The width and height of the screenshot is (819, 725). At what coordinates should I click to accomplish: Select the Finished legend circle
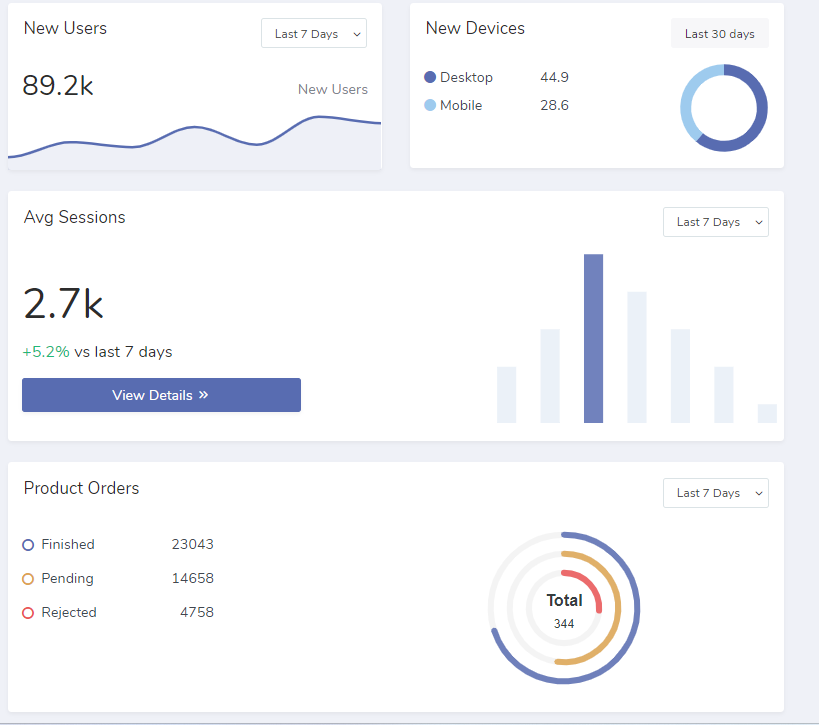point(28,545)
